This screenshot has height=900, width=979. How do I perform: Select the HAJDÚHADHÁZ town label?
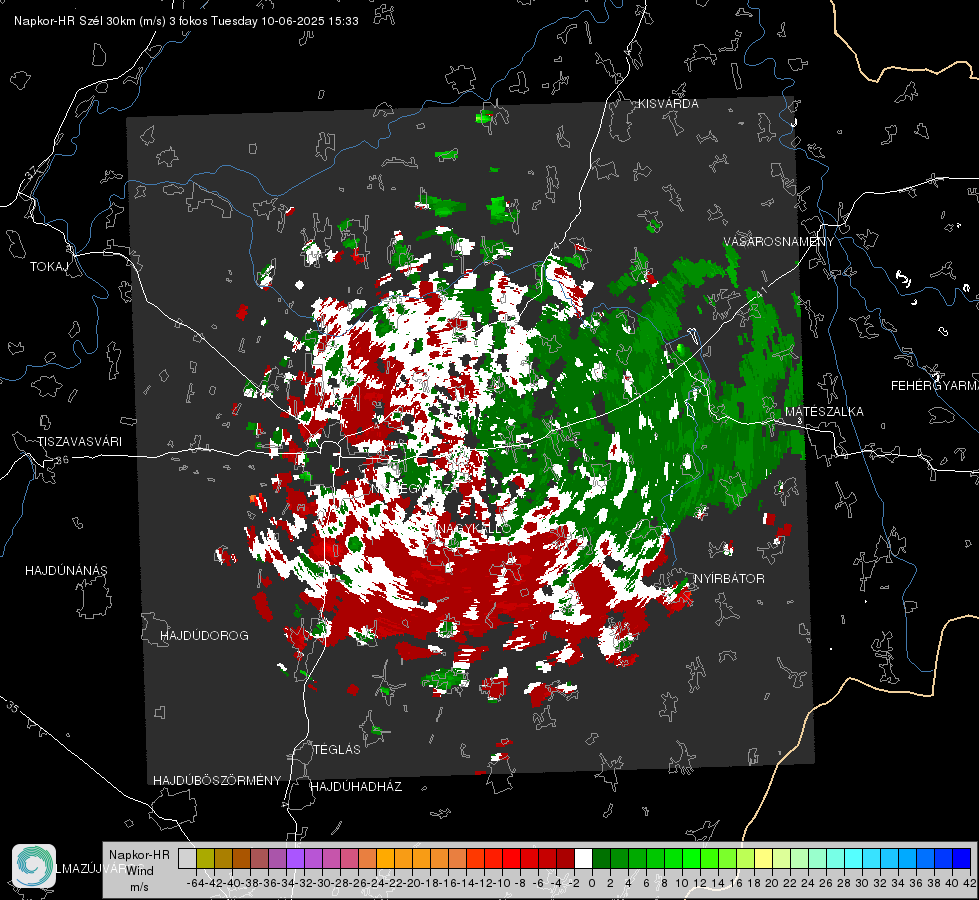click(356, 787)
